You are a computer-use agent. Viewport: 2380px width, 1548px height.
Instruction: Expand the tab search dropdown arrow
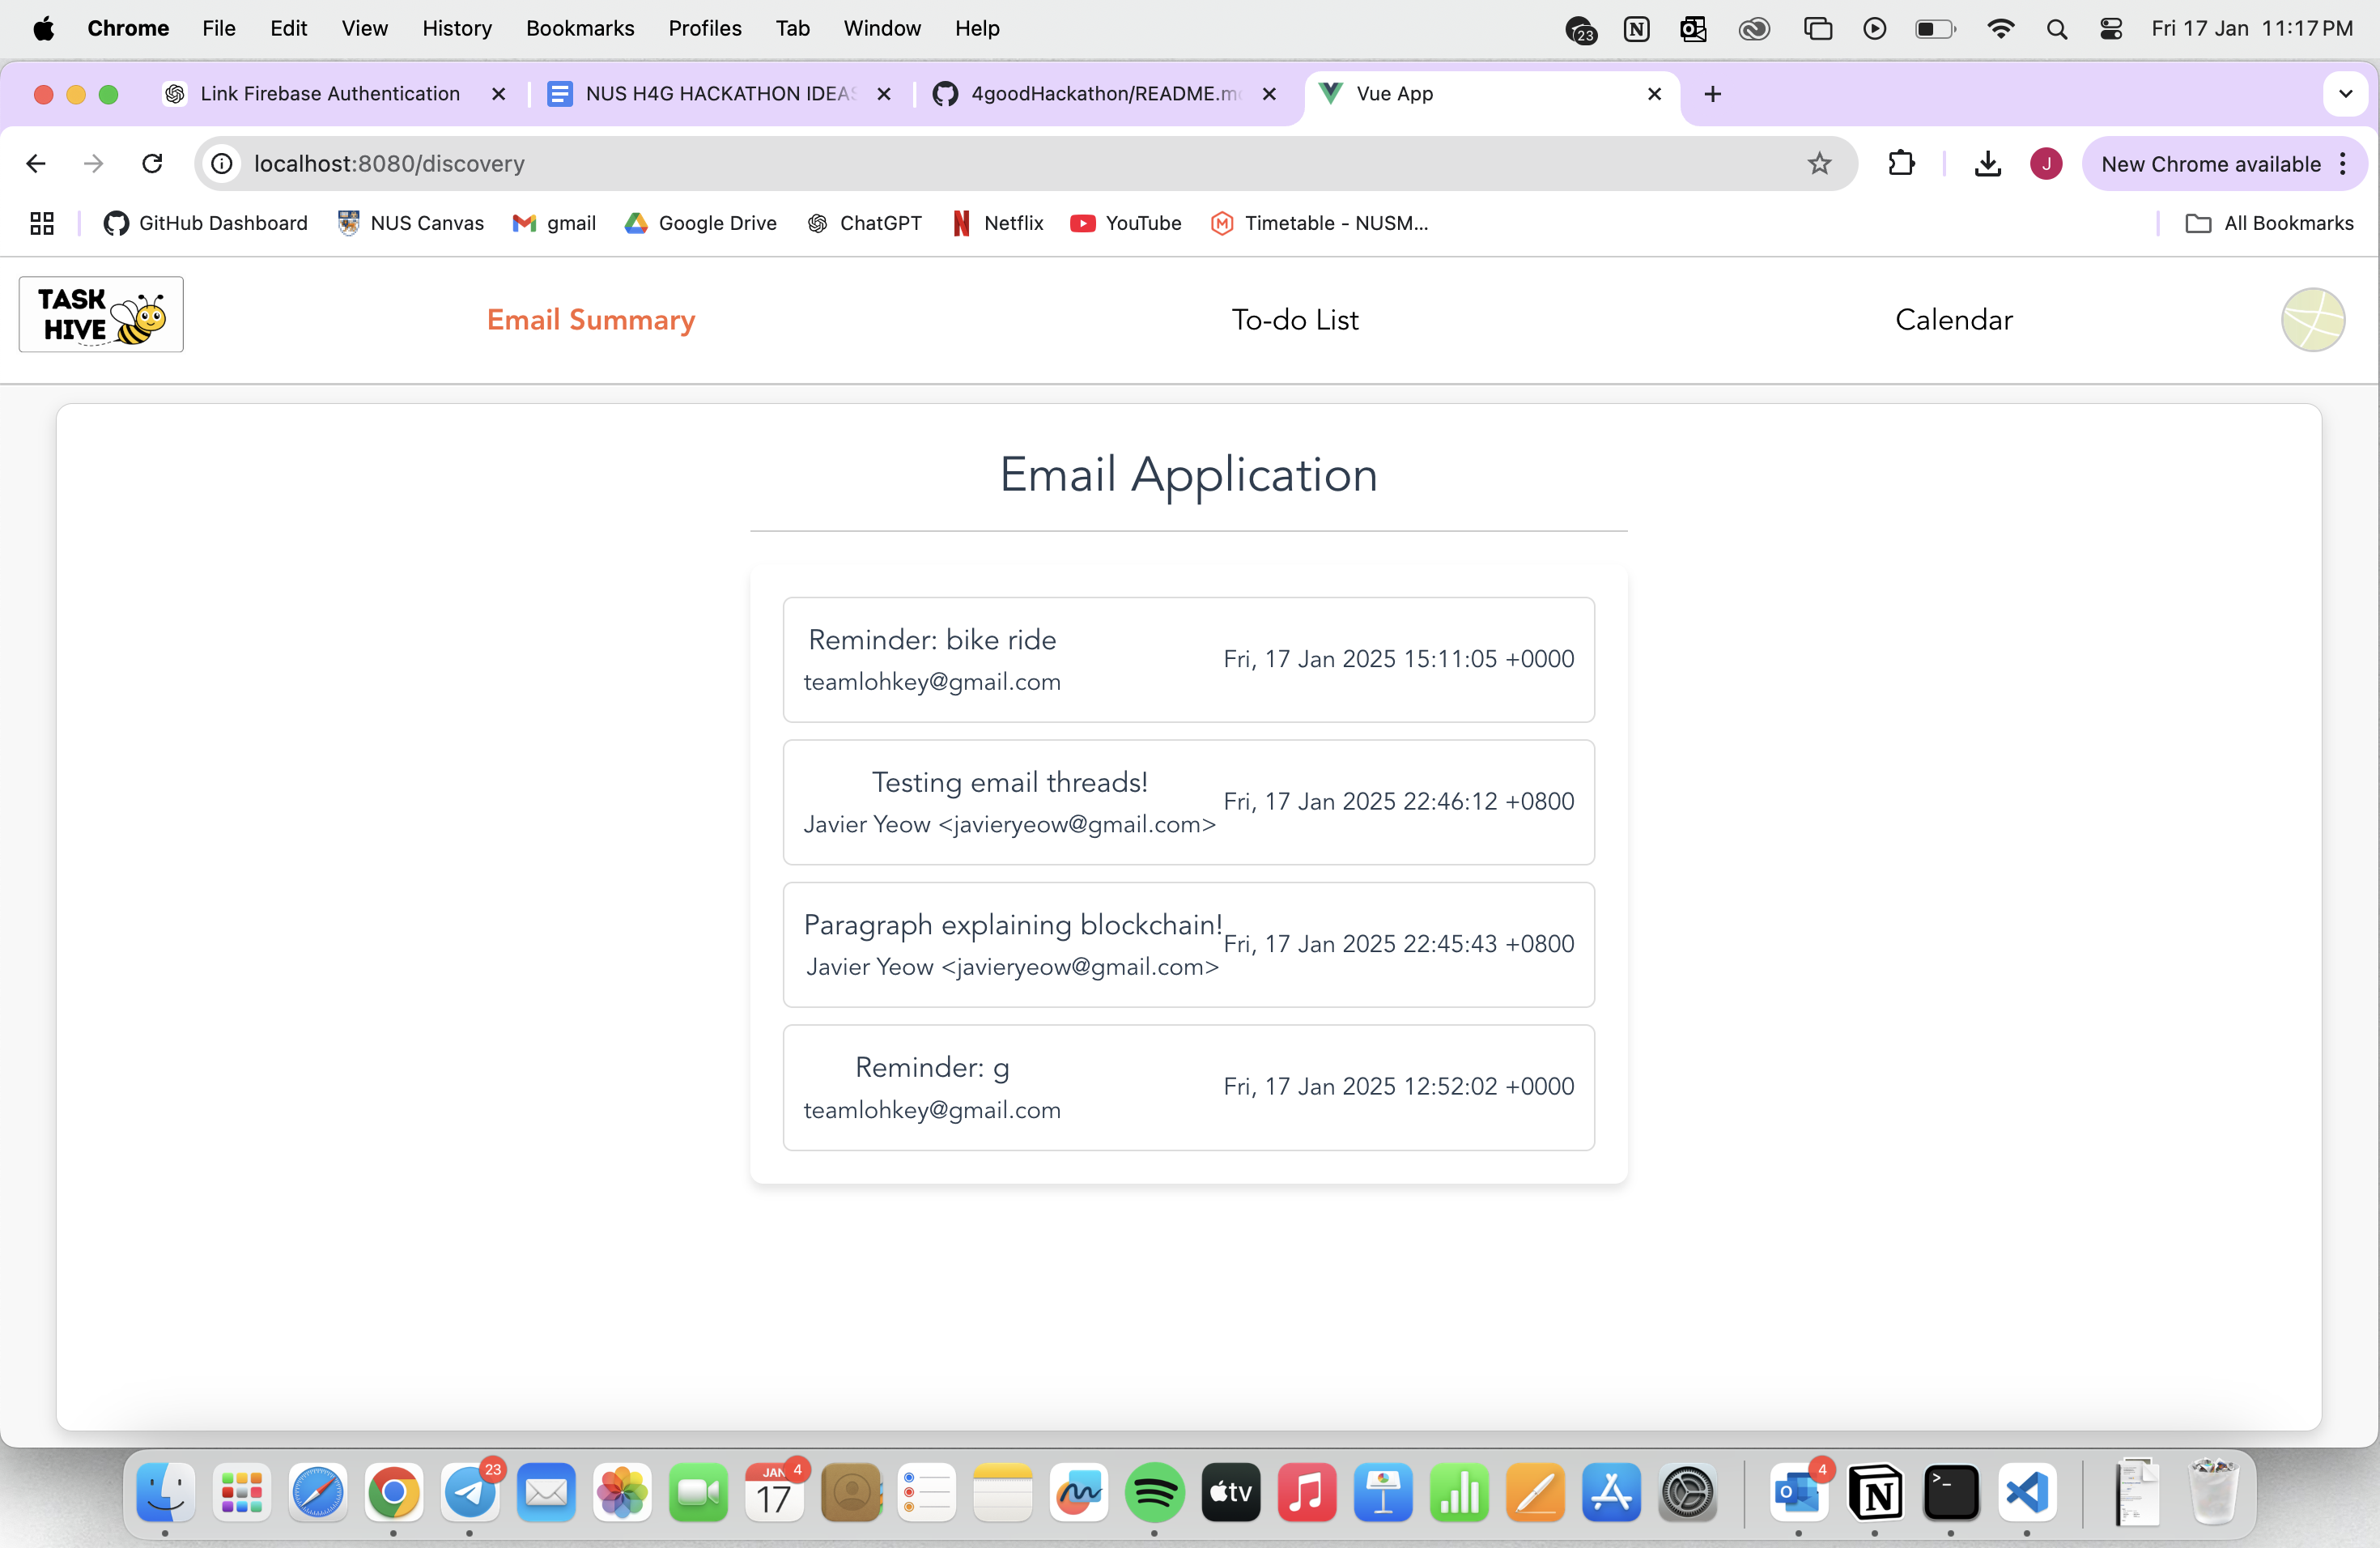tap(2345, 94)
